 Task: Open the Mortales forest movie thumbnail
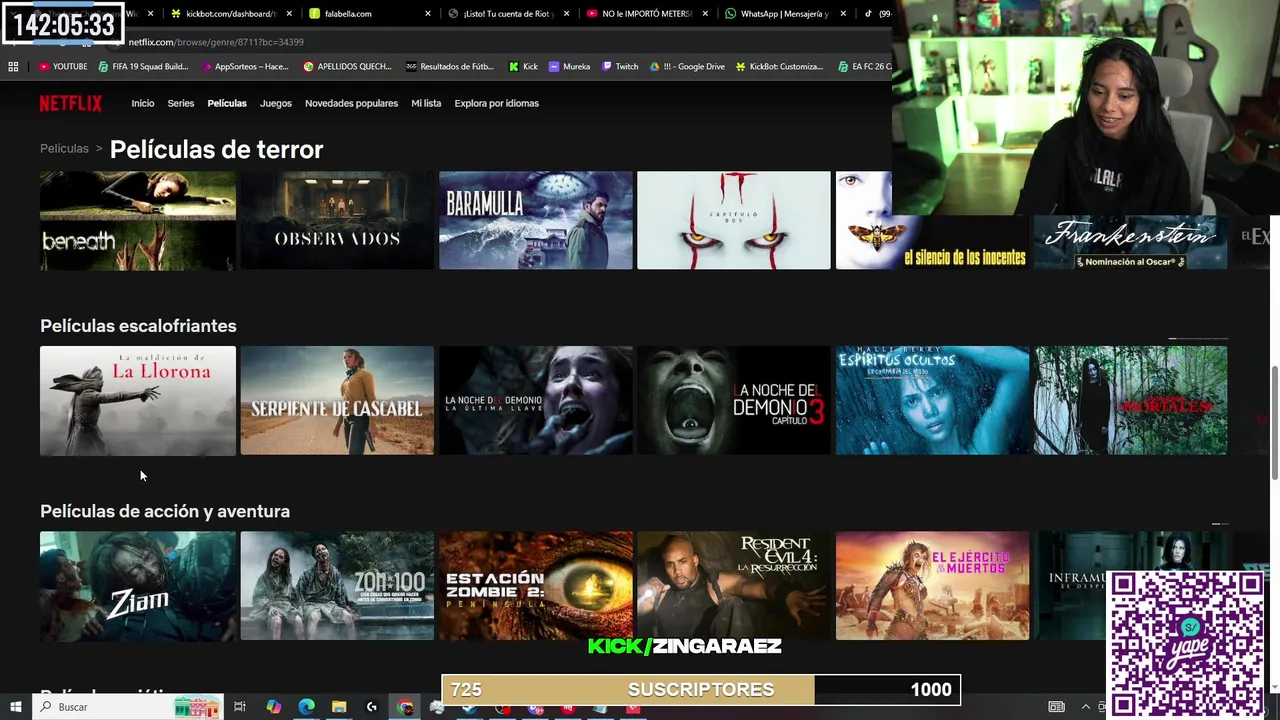click(1130, 400)
